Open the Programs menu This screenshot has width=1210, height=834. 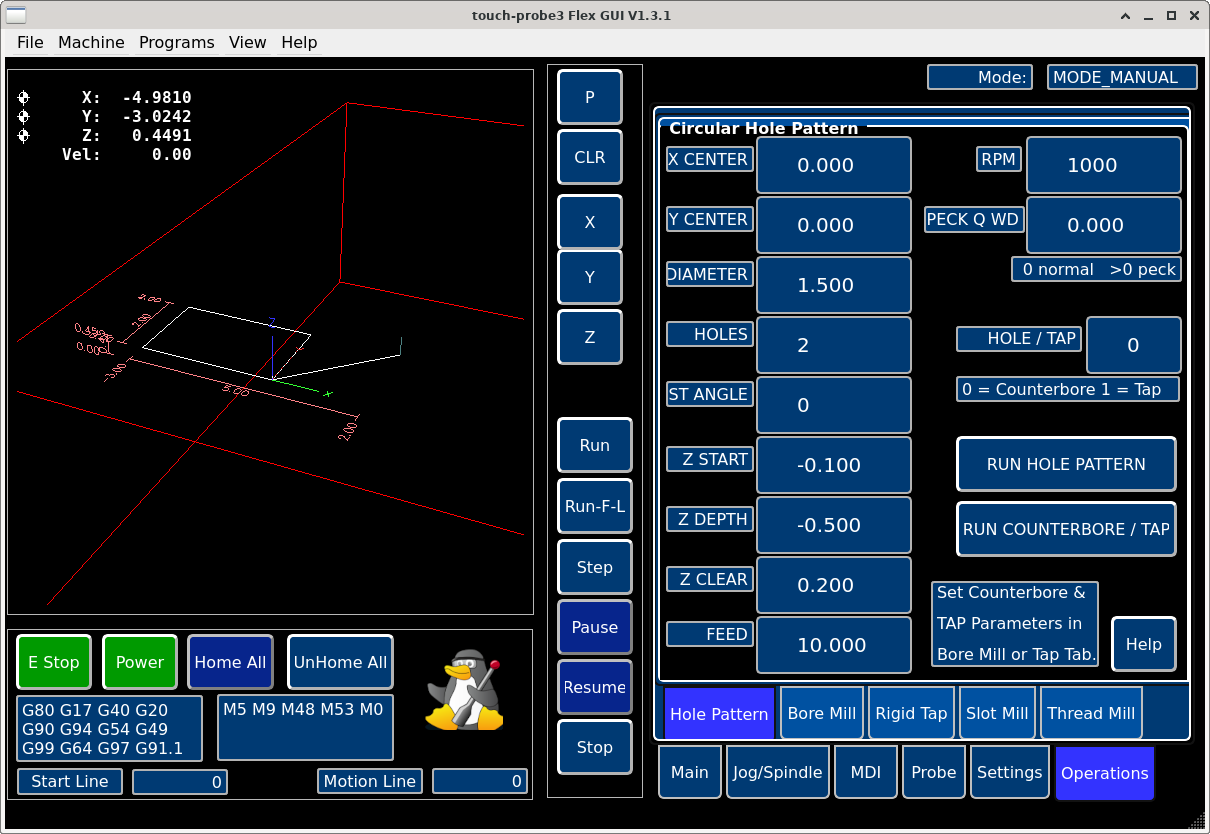[176, 42]
